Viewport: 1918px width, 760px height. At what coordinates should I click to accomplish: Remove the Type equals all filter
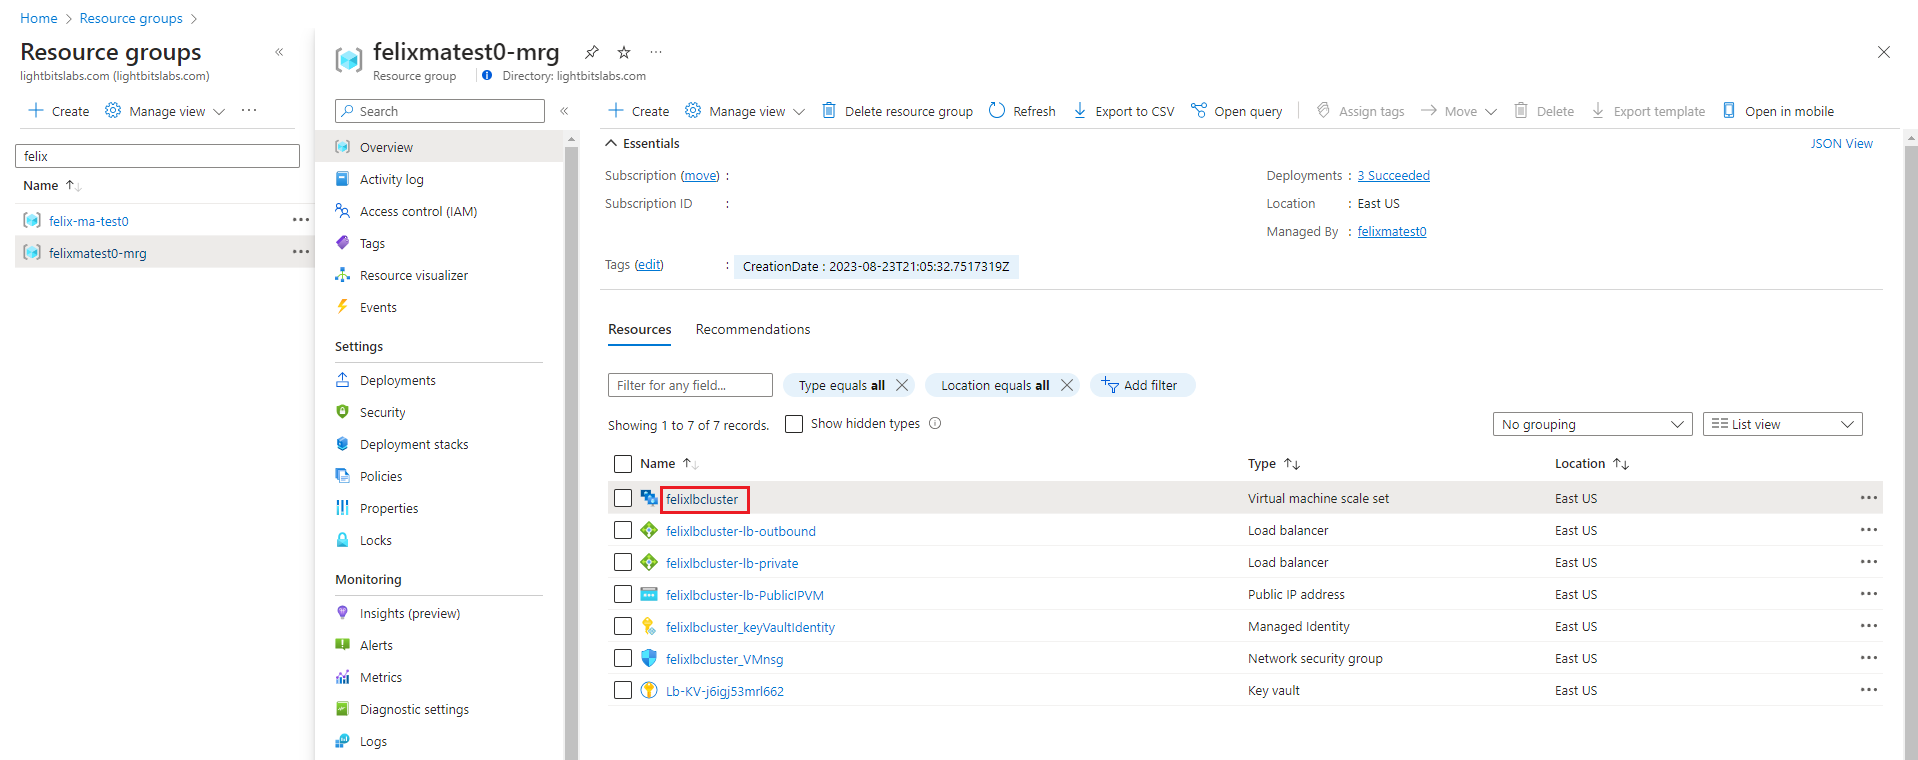(902, 385)
